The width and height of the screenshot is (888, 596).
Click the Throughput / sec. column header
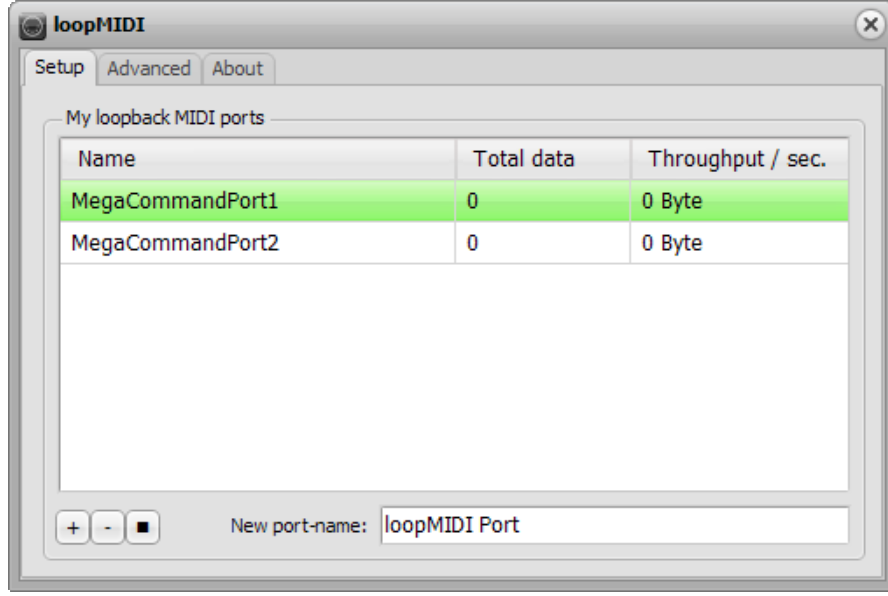click(737, 159)
